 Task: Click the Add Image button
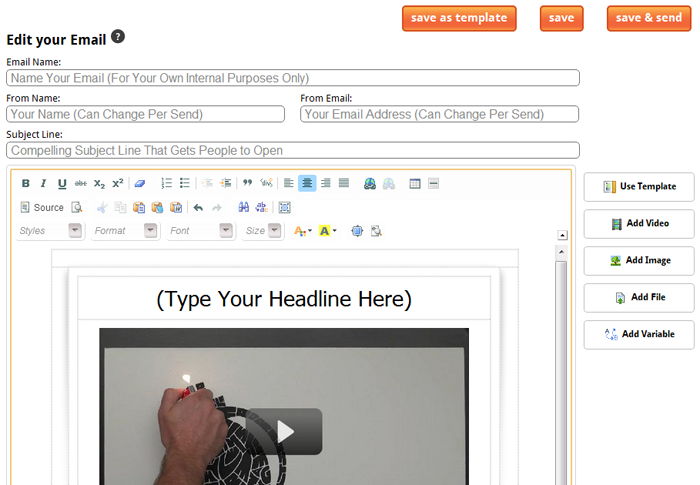(x=639, y=260)
